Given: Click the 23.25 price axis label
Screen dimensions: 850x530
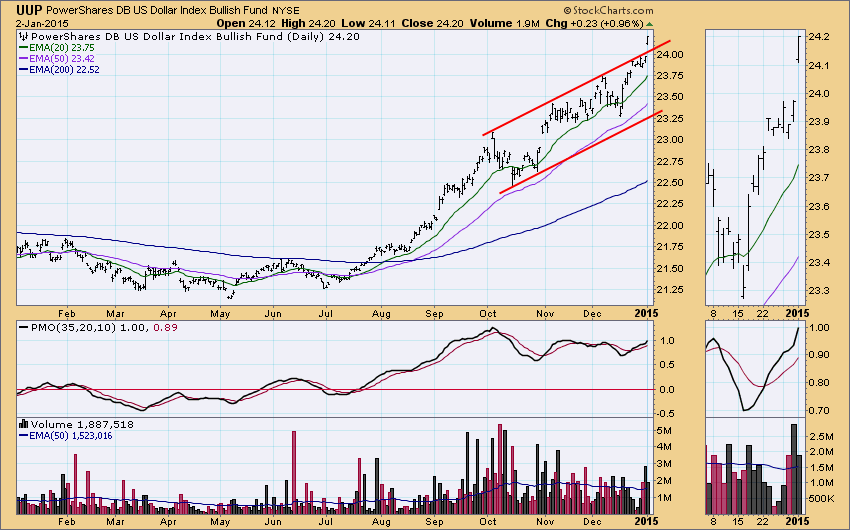Looking at the screenshot, I should 669,119.
